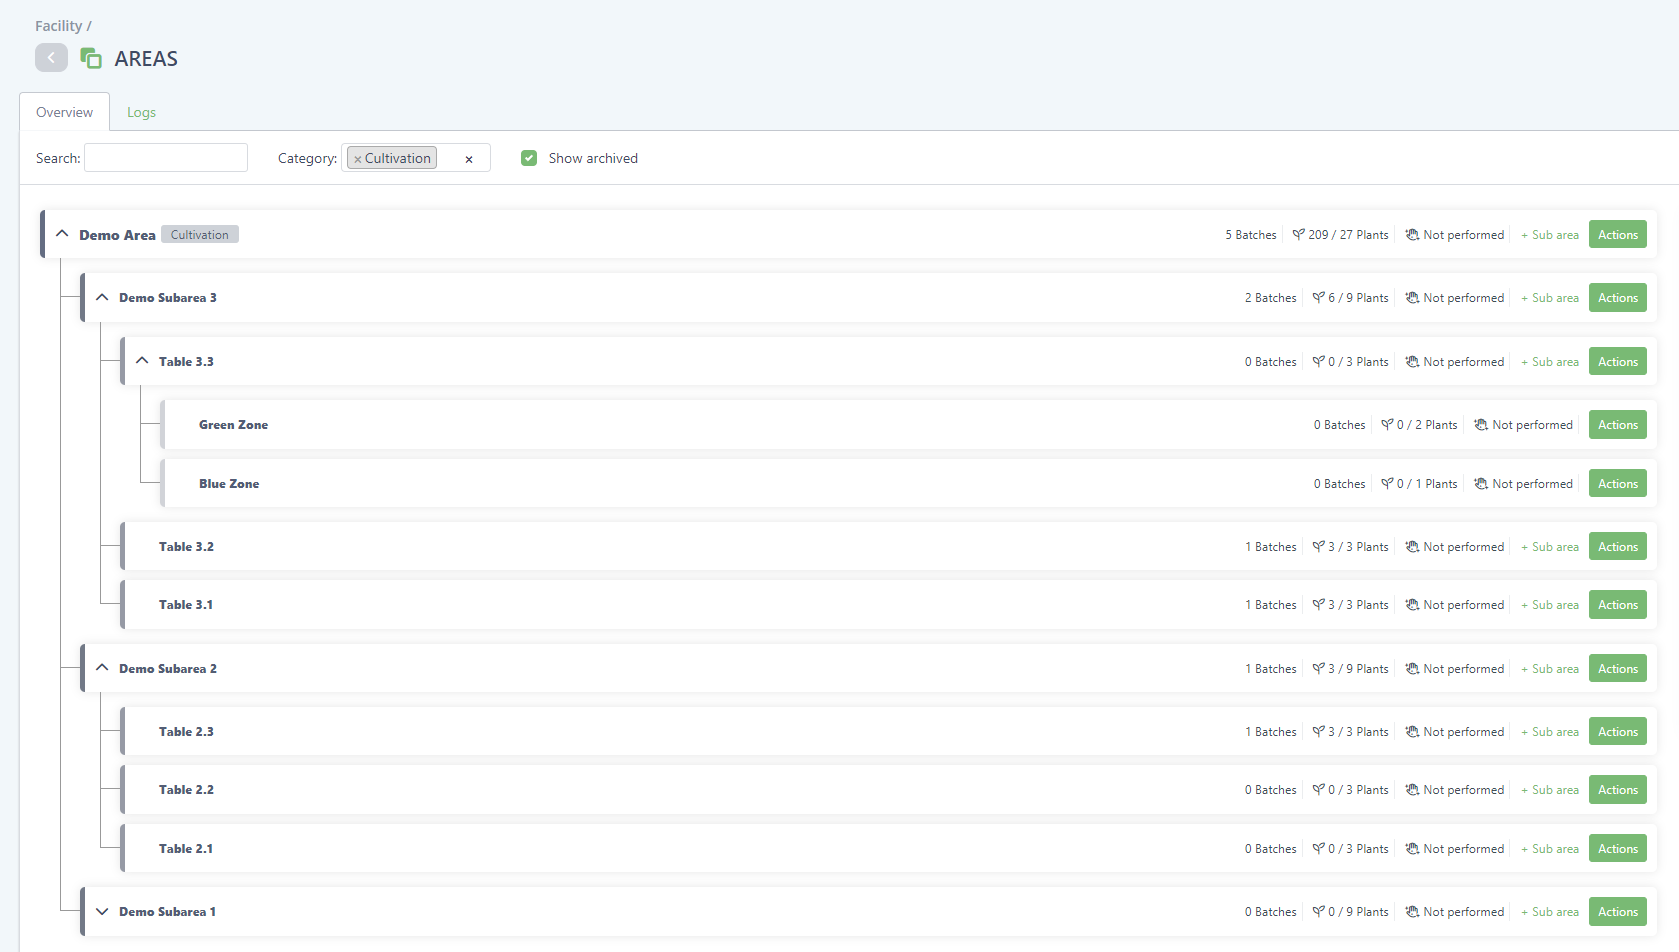The height and width of the screenshot is (952, 1679).
Task: Click the inspection icon in Blue Zone row
Action: point(1481,484)
